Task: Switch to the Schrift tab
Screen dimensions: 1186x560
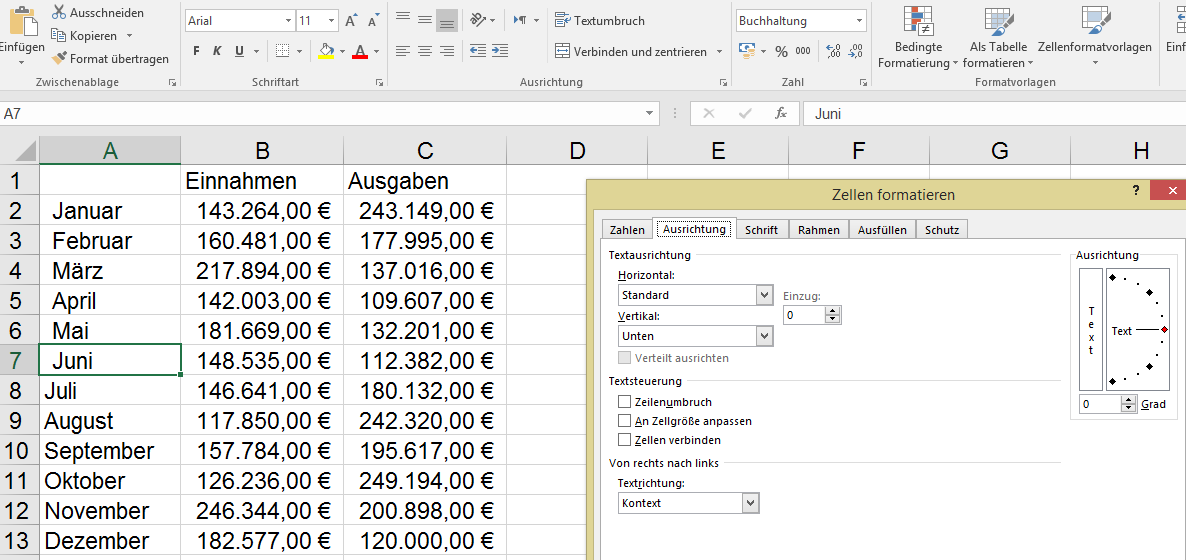Action: tap(761, 230)
